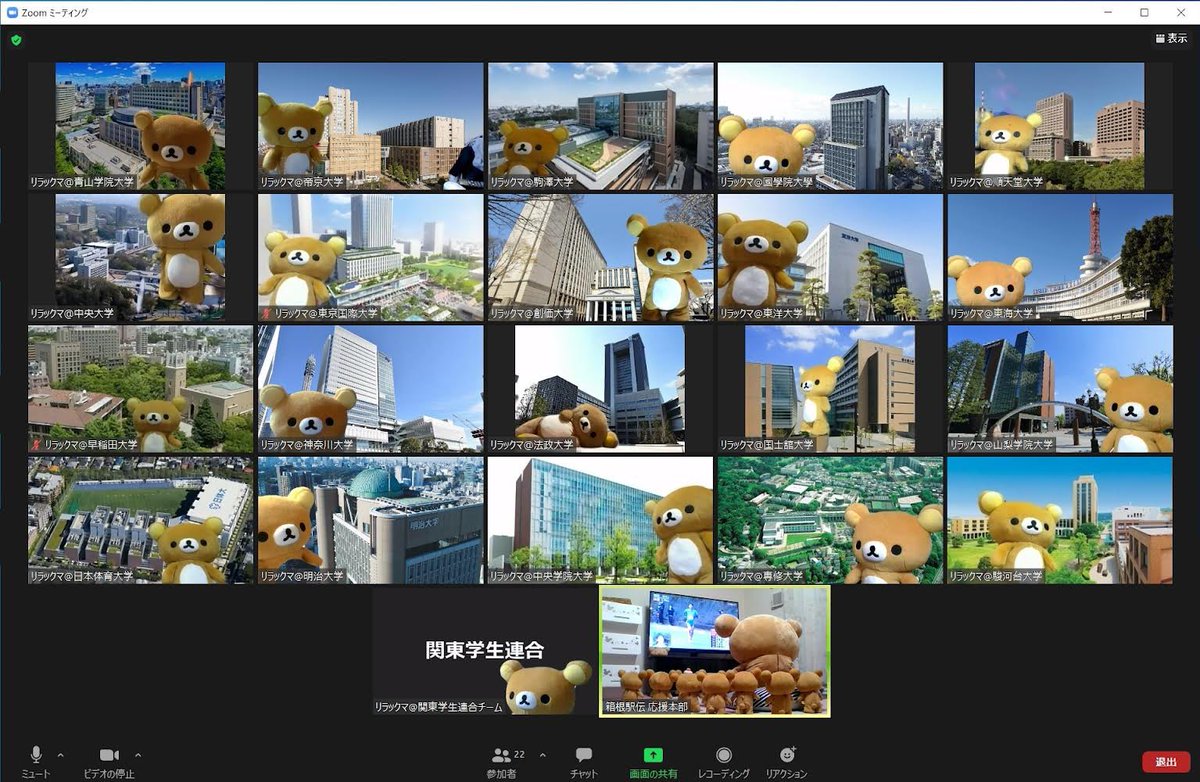
Task: Select the 関東学生連合チーム video tile
Action: click(485, 651)
